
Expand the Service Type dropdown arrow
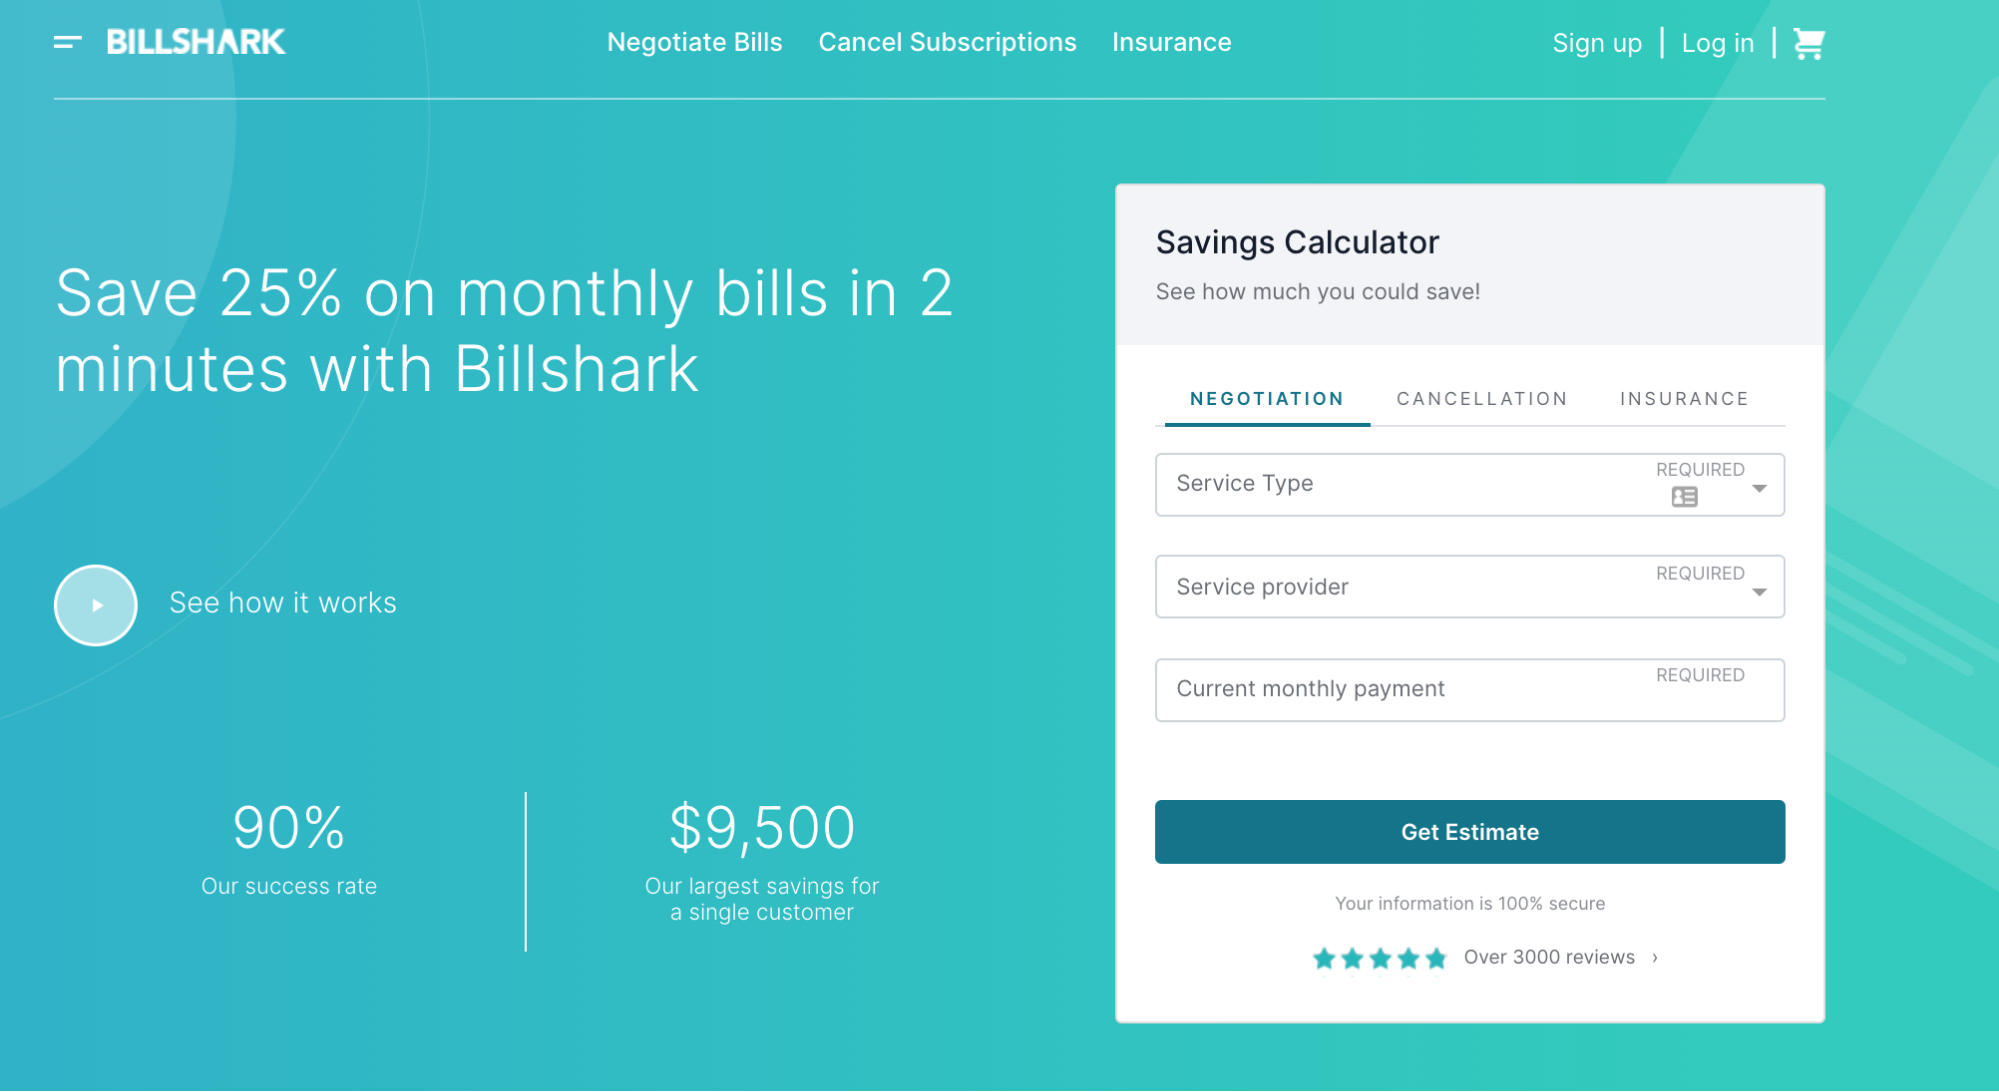click(x=1759, y=488)
